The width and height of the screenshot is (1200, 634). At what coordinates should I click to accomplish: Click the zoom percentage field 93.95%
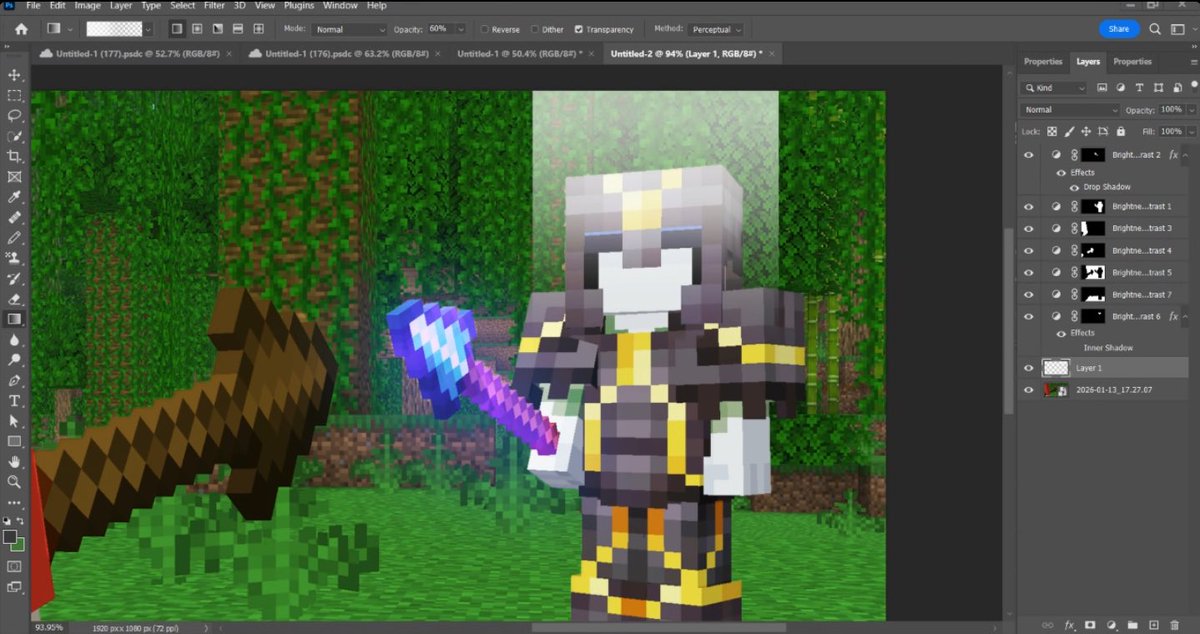coord(47,627)
